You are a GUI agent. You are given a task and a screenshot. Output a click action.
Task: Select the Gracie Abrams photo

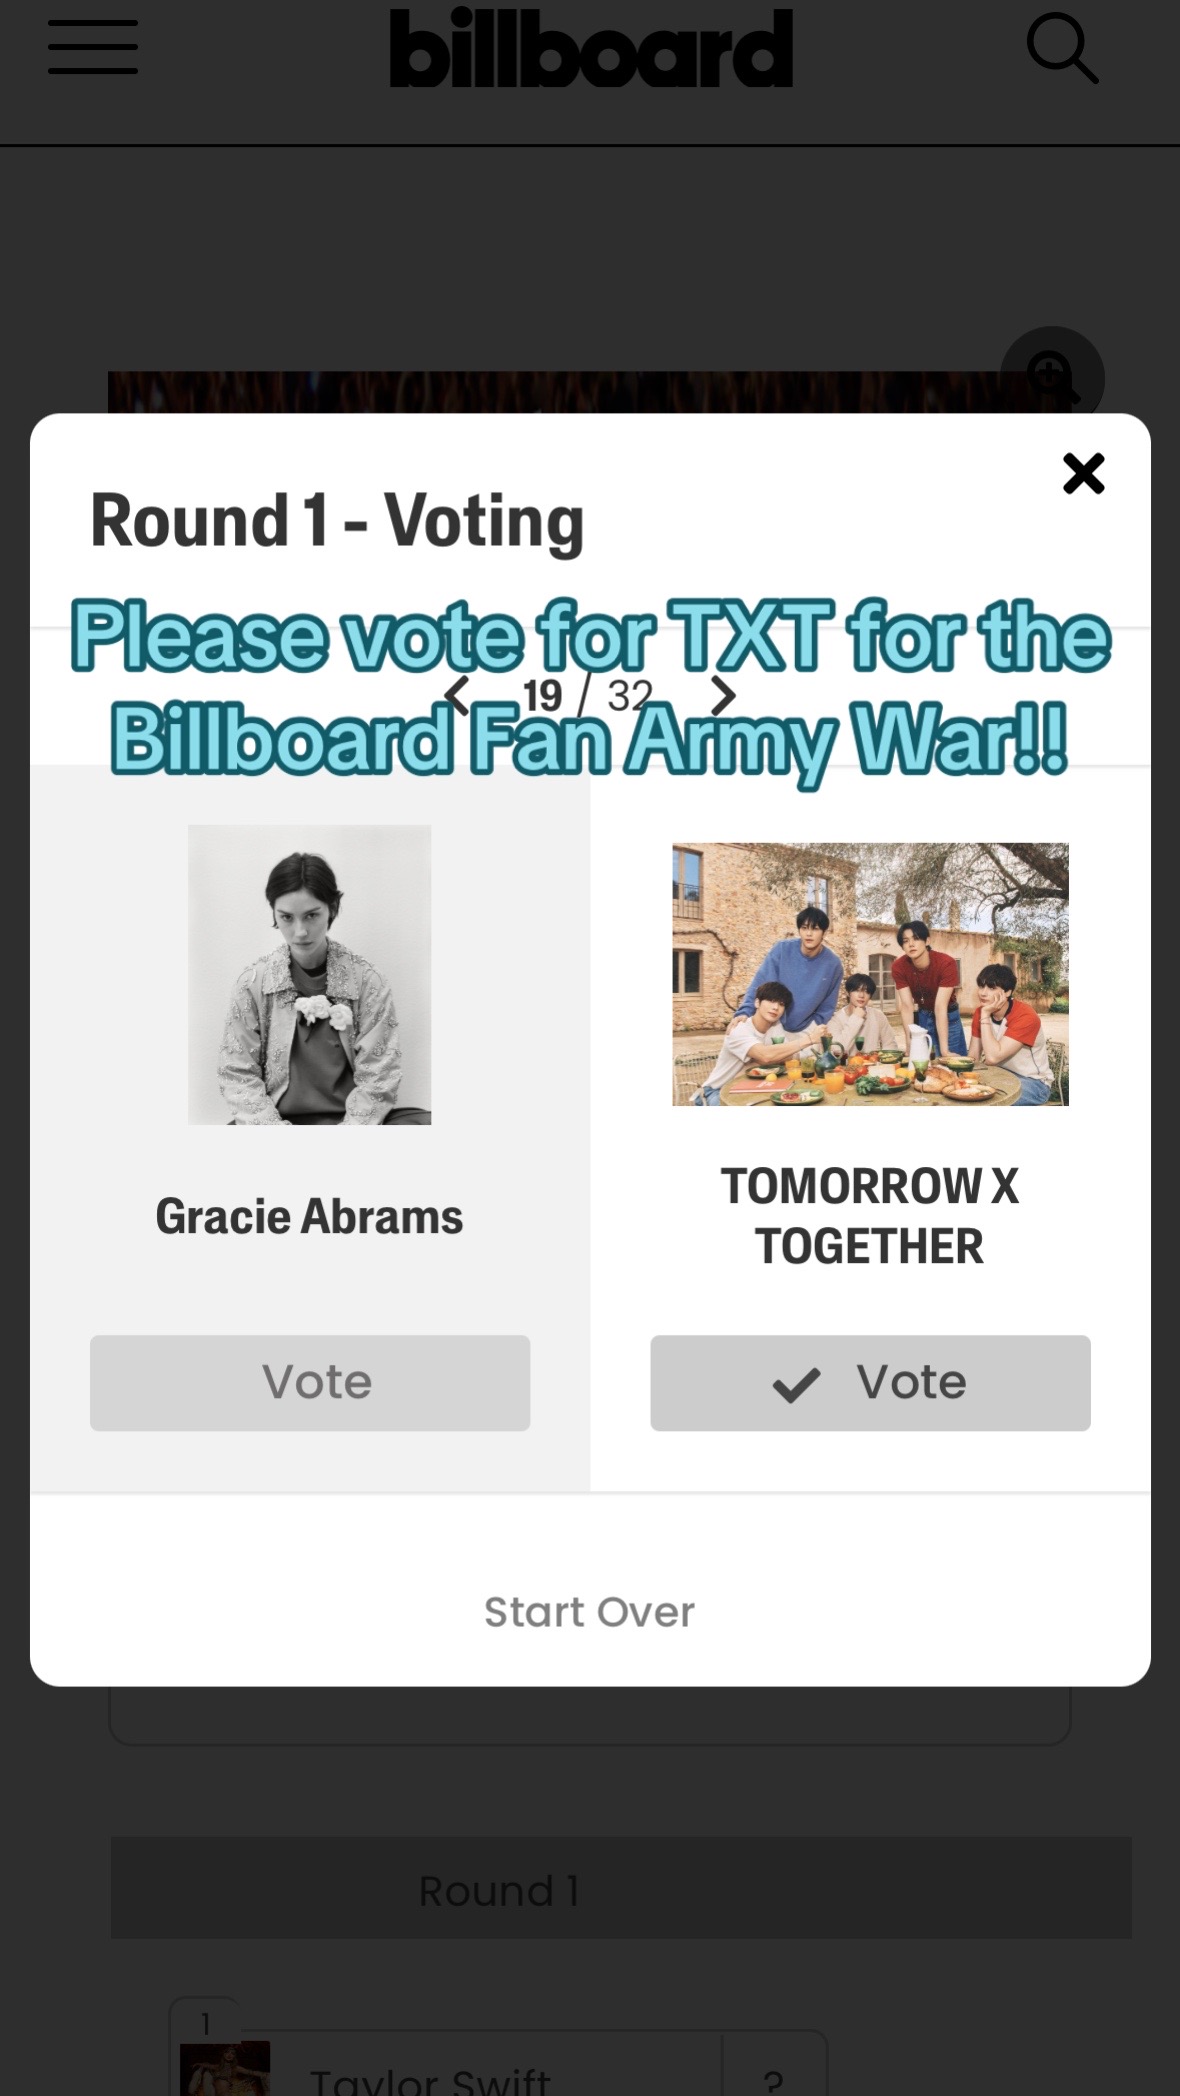click(310, 974)
